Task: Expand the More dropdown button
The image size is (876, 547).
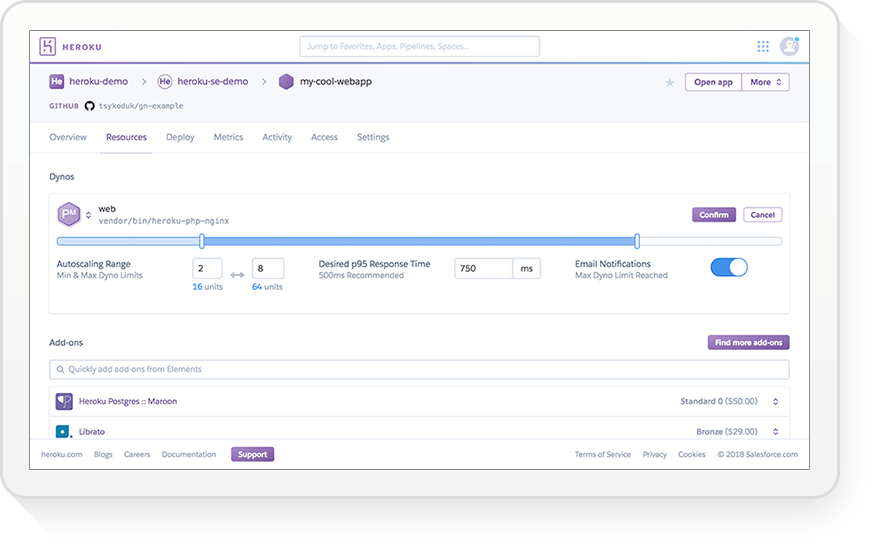Action: [765, 82]
